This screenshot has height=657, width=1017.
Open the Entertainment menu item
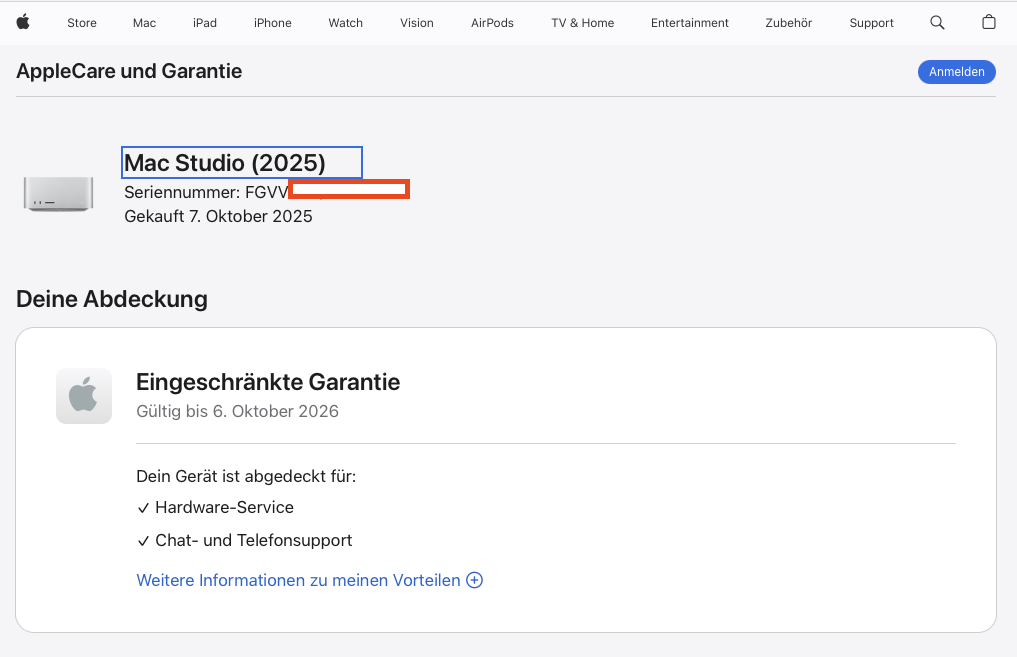coord(689,23)
